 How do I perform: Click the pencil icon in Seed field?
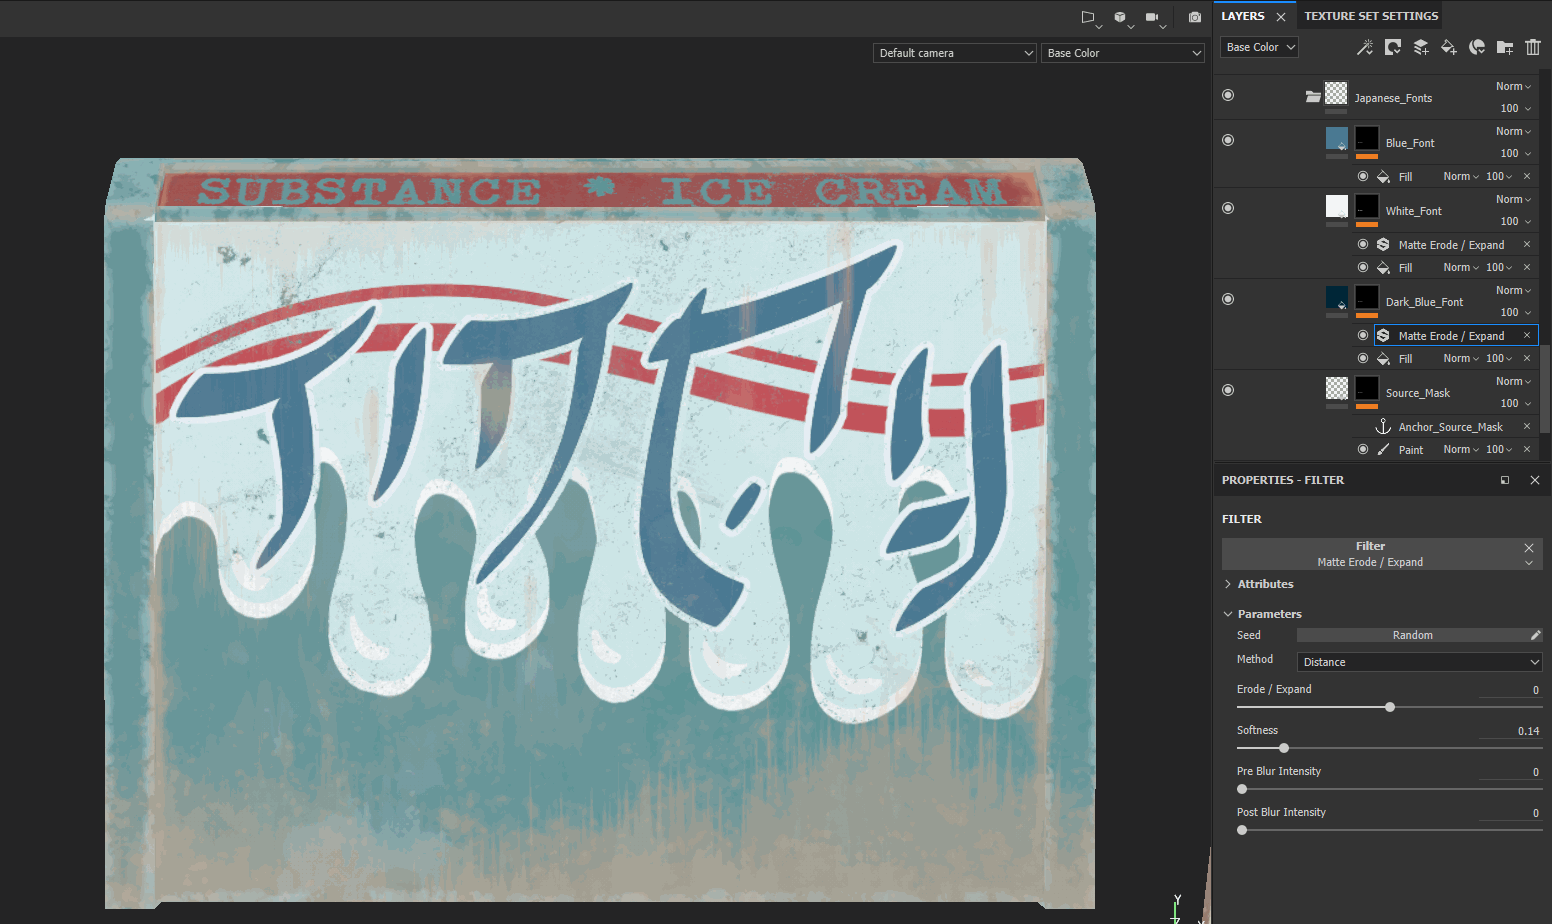(1535, 635)
